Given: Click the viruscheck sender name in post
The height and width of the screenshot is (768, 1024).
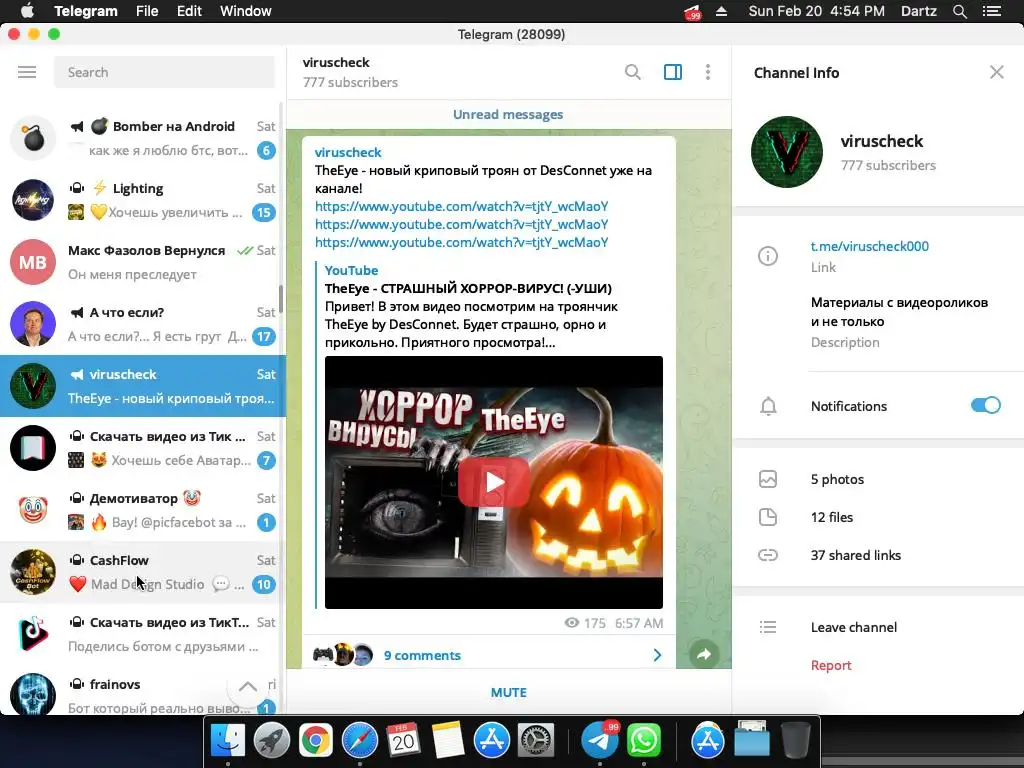Looking at the screenshot, I should point(348,152).
